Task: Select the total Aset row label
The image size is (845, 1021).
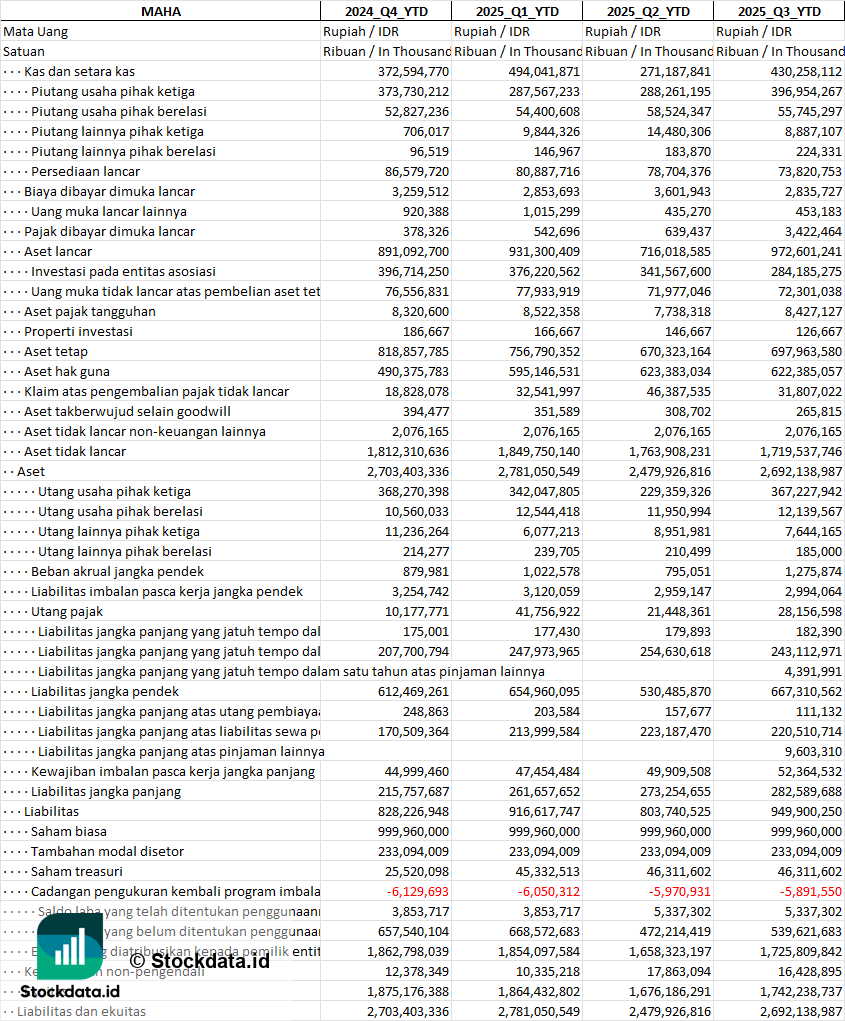Action: tap(31, 472)
